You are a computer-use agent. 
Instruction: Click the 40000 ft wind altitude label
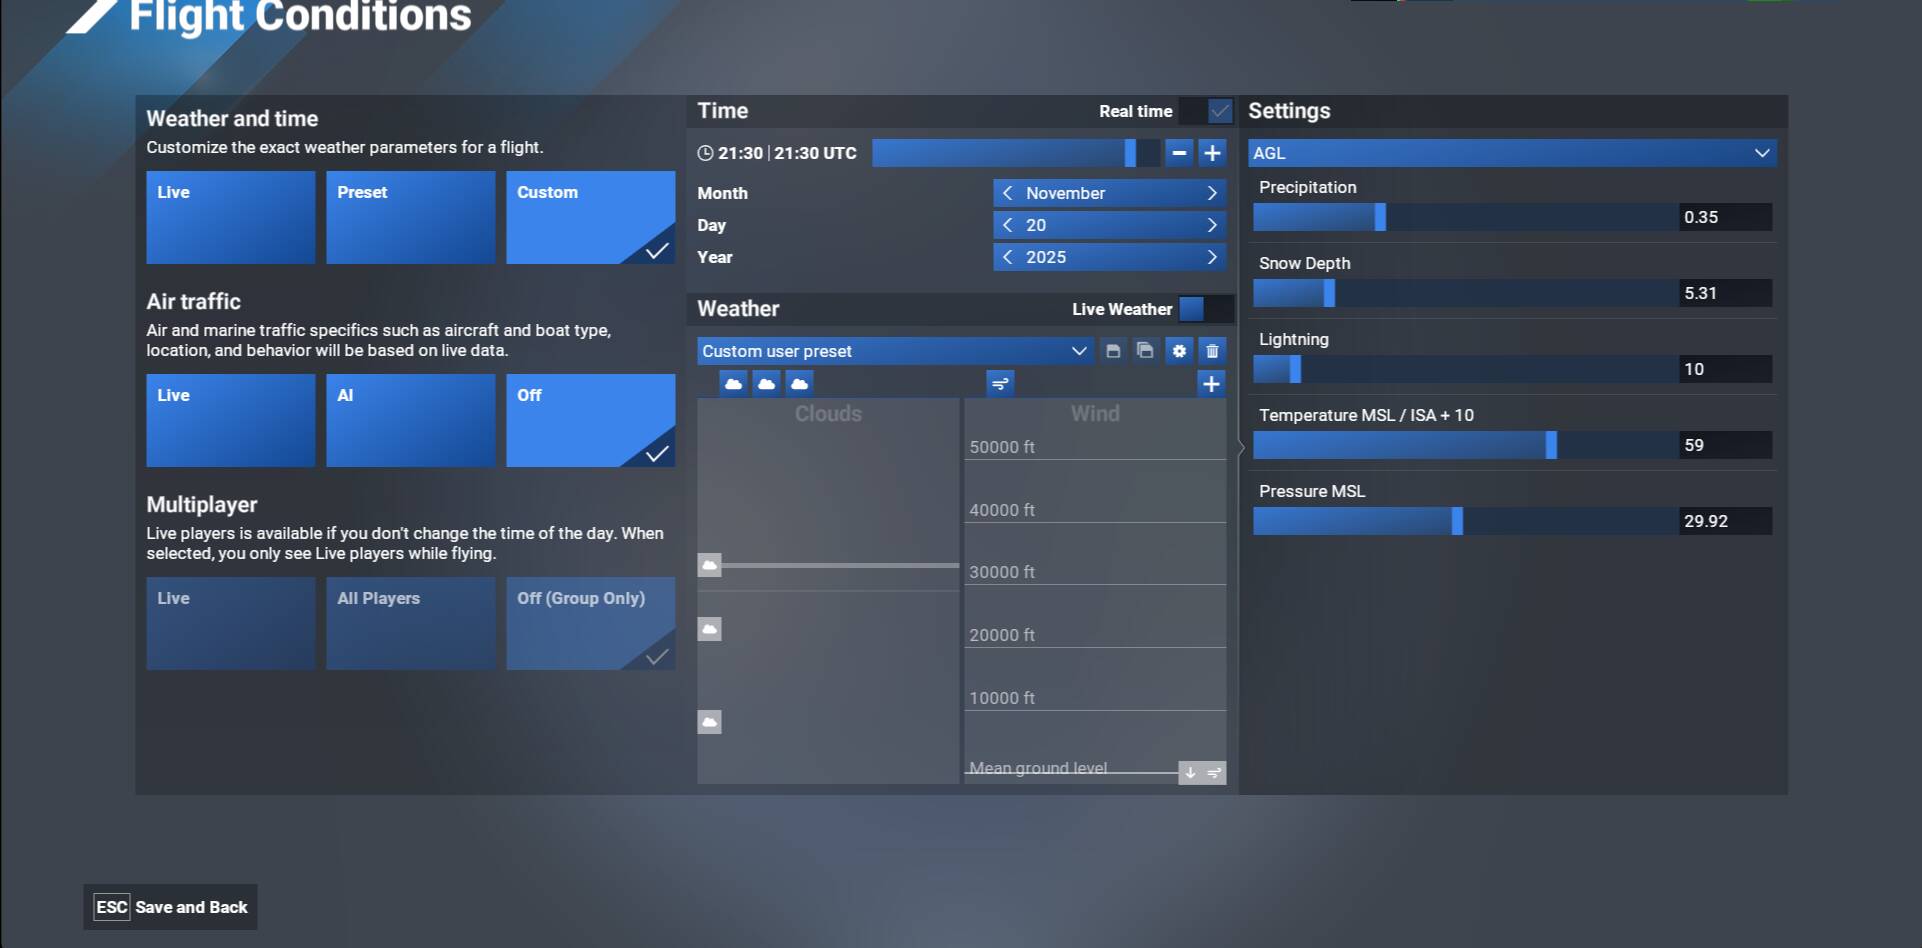(x=1002, y=510)
